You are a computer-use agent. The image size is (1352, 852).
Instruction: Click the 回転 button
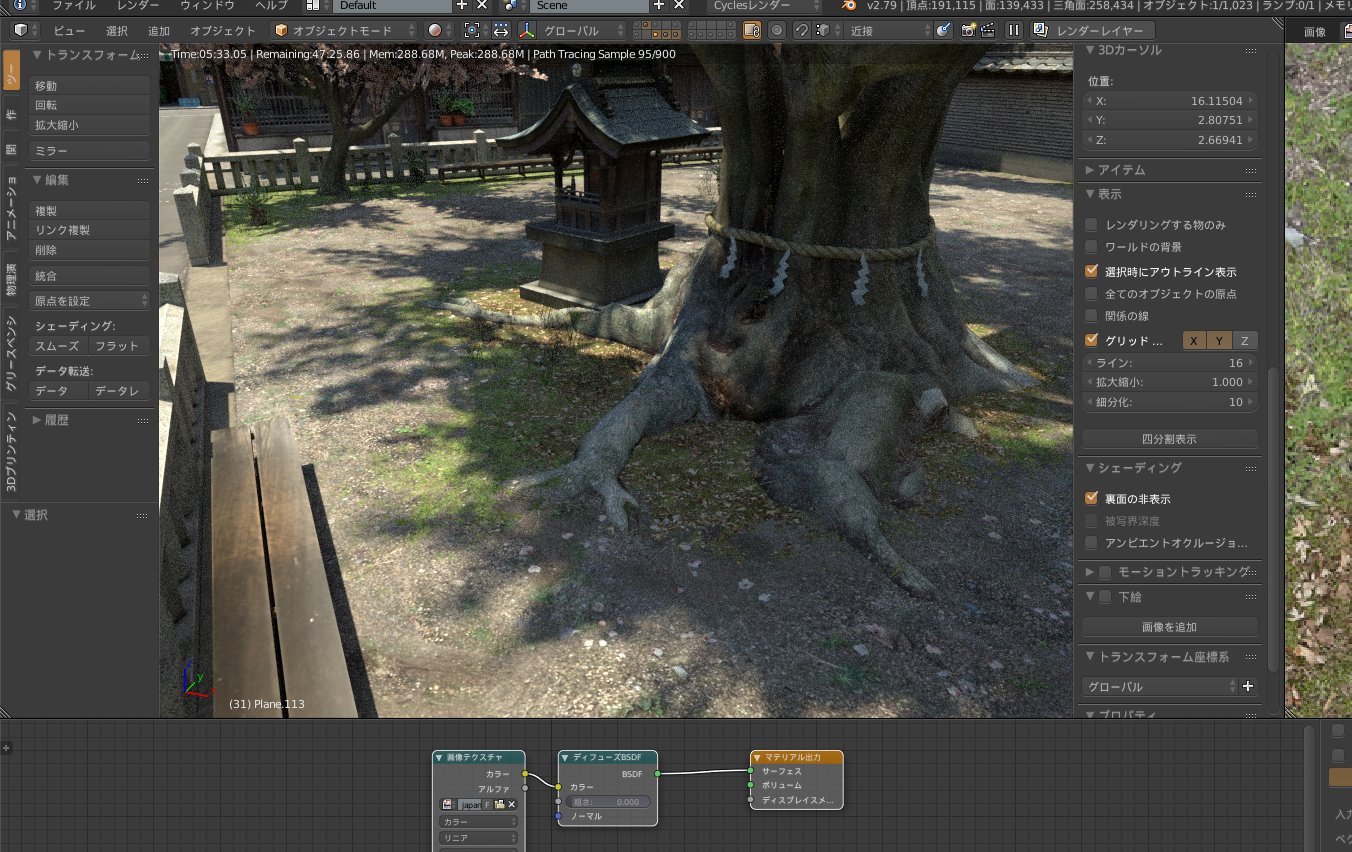coord(90,105)
